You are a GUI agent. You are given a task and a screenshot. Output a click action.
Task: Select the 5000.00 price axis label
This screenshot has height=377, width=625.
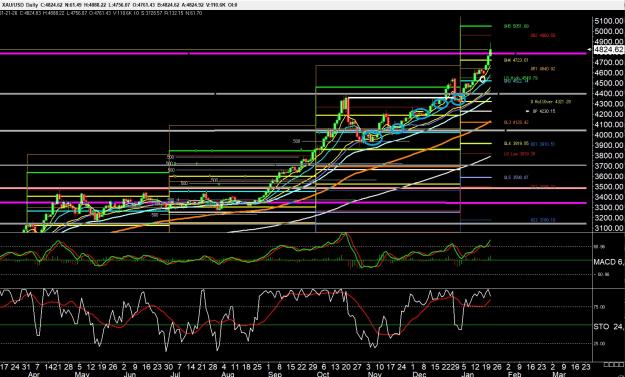pyautogui.click(x=608, y=31)
